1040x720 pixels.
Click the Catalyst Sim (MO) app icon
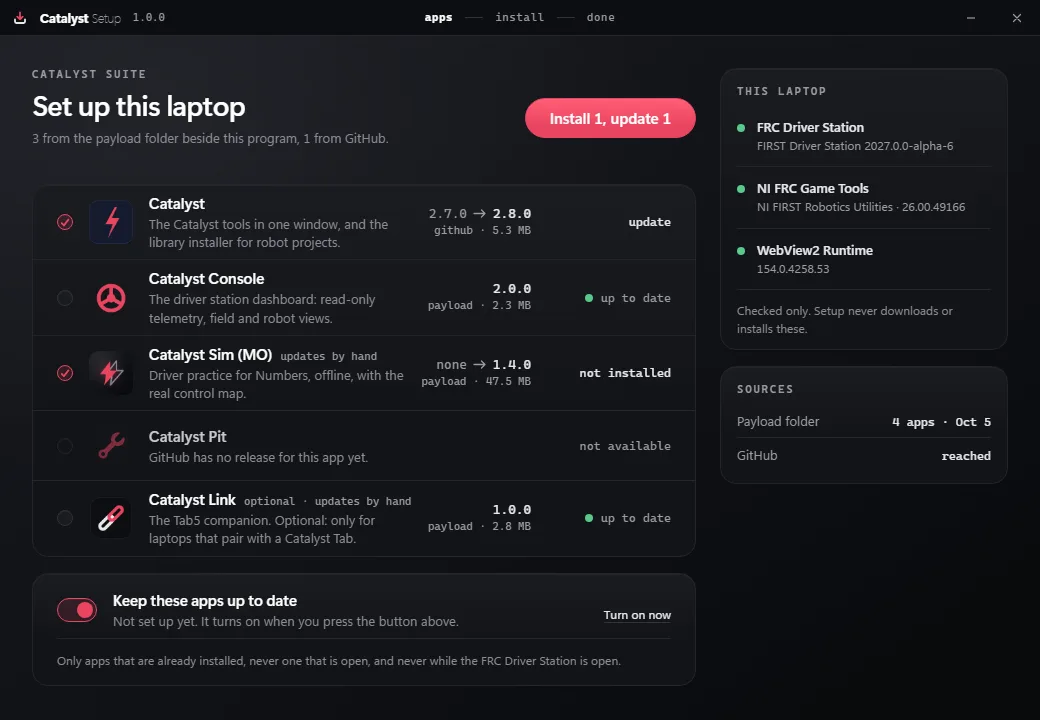tap(111, 373)
